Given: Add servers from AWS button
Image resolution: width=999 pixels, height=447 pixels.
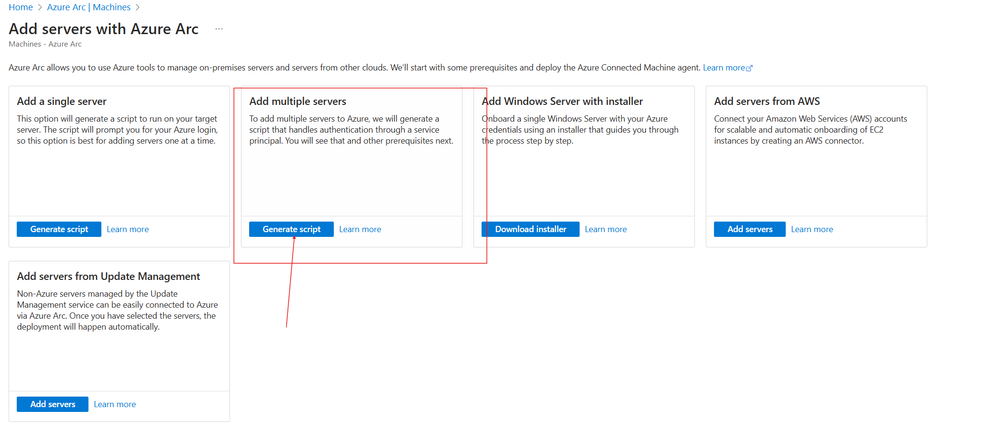Looking at the screenshot, I should tap(750, 229).
